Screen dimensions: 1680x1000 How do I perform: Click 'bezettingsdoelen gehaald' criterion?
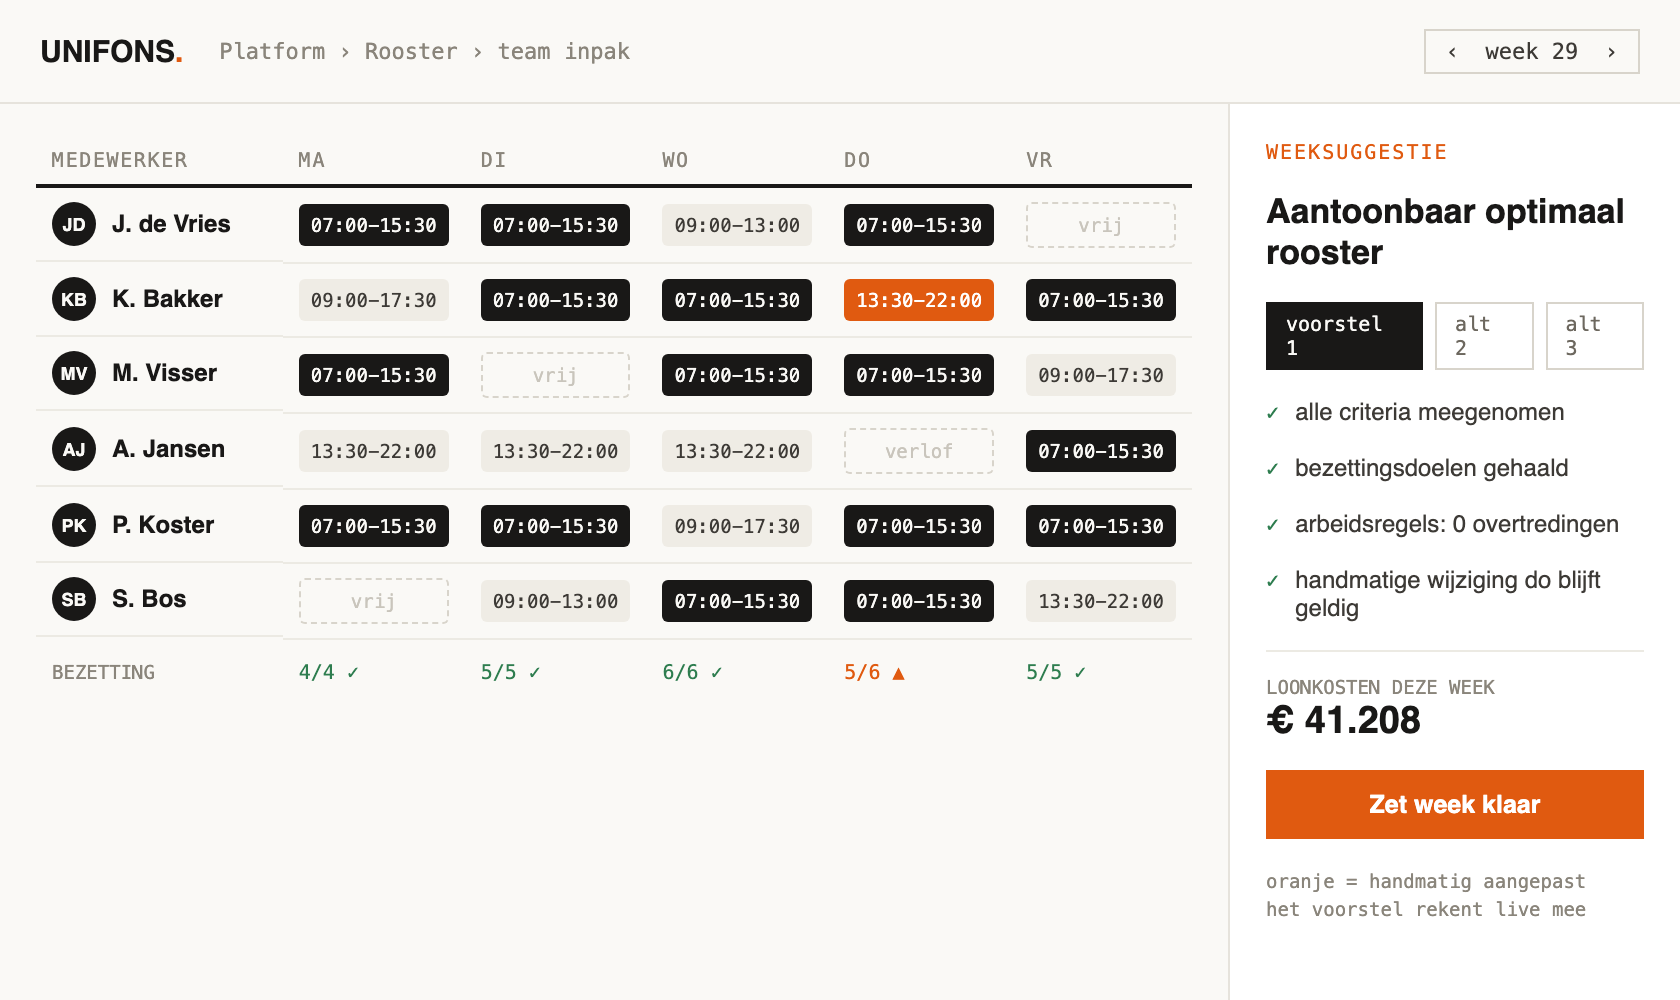pyautogui.click(x=1431, y=468)
